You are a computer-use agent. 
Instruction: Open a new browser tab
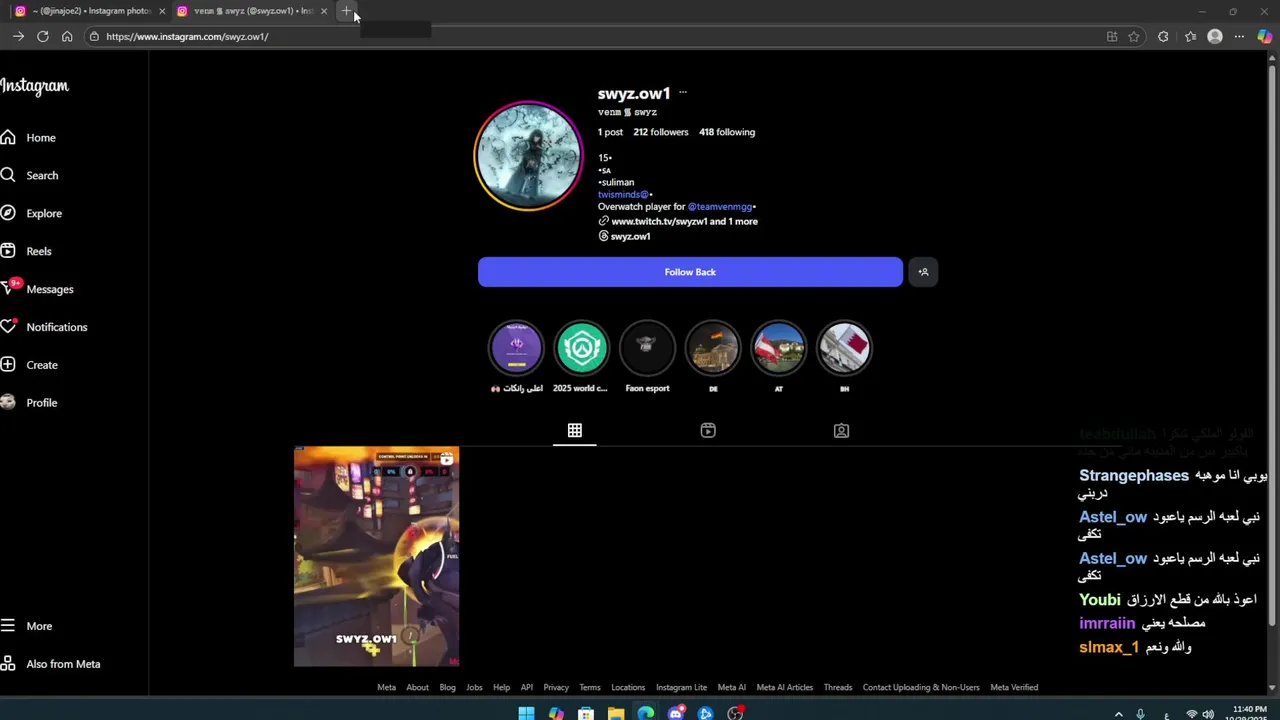(346, 11)
